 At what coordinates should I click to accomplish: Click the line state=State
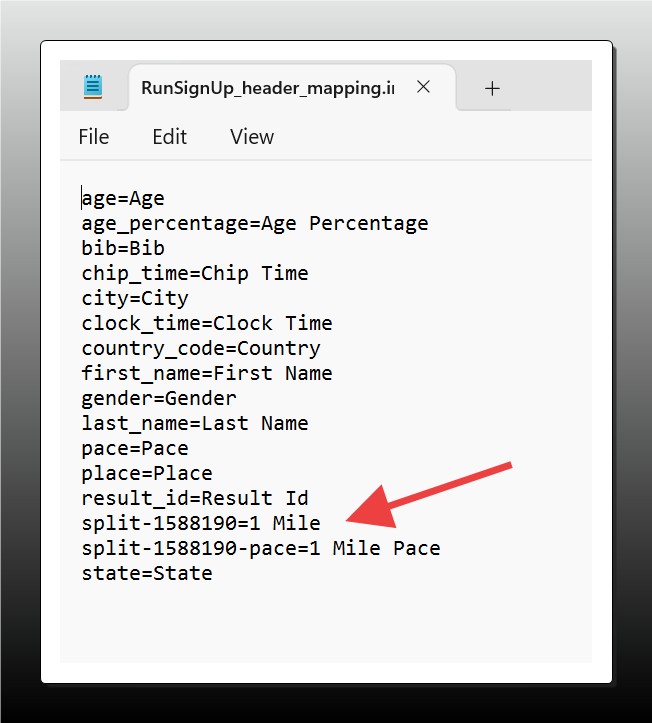pyautogui.click(x=147, y=574)
